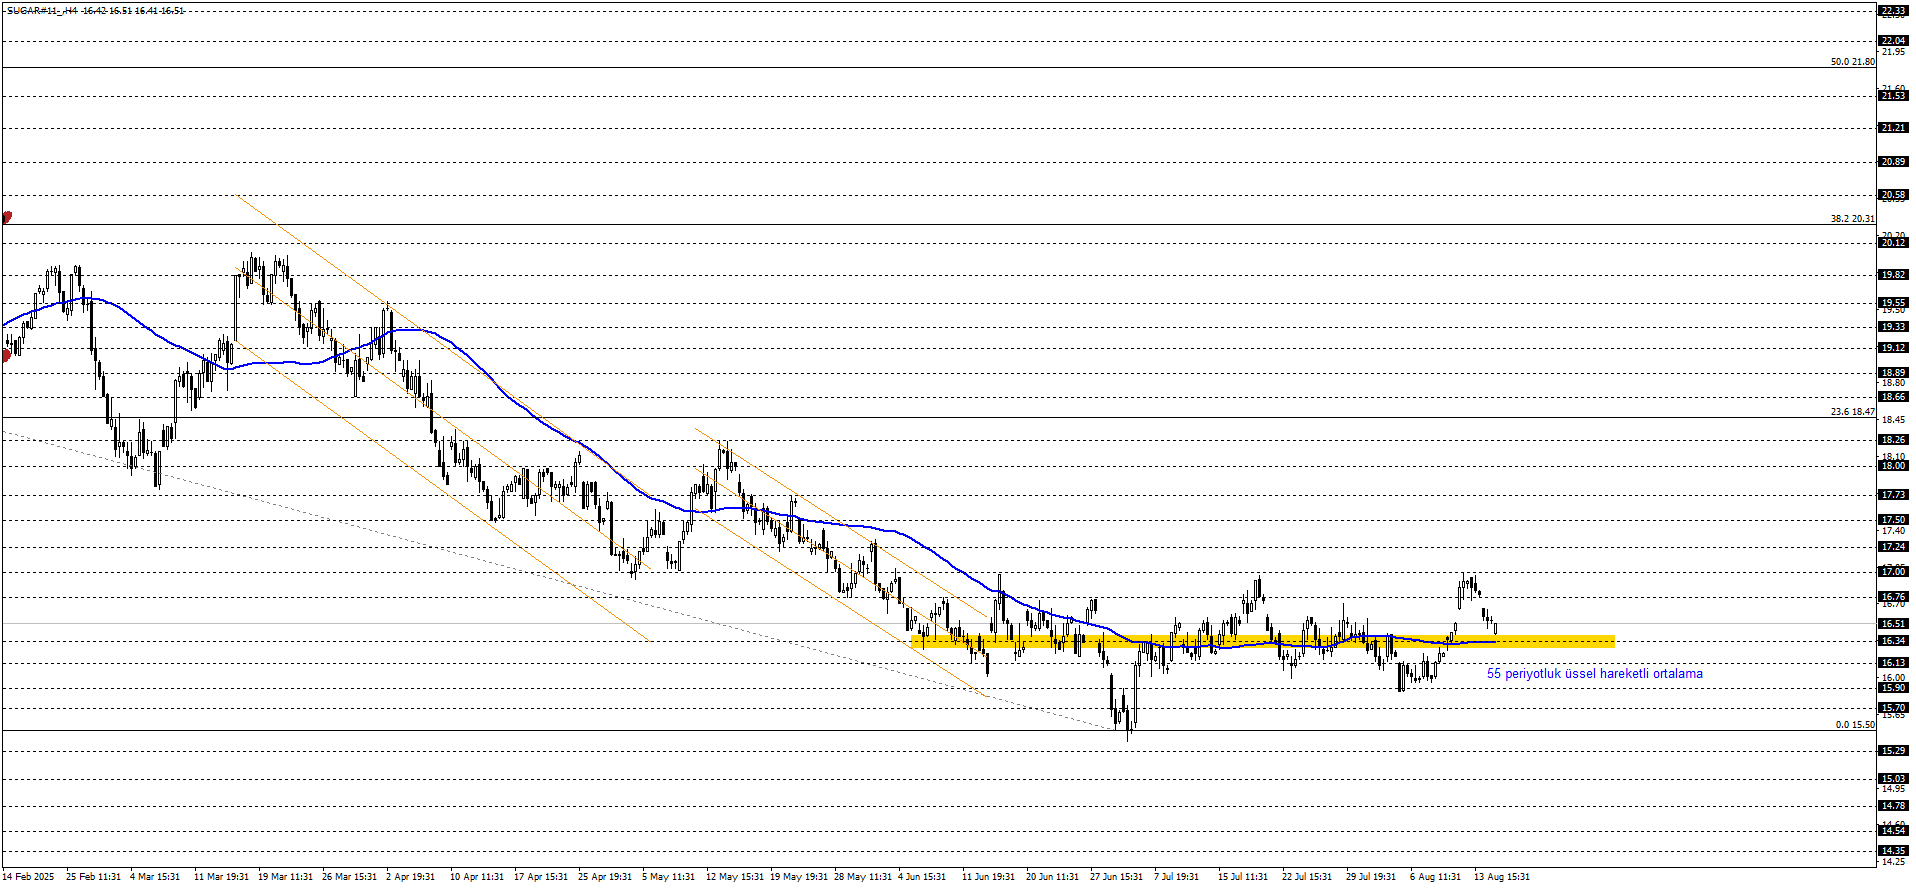Screen dimensions: 1916x888
Task: Click the time axis label '2 Apr 19:31'
Action: point(410,877)
